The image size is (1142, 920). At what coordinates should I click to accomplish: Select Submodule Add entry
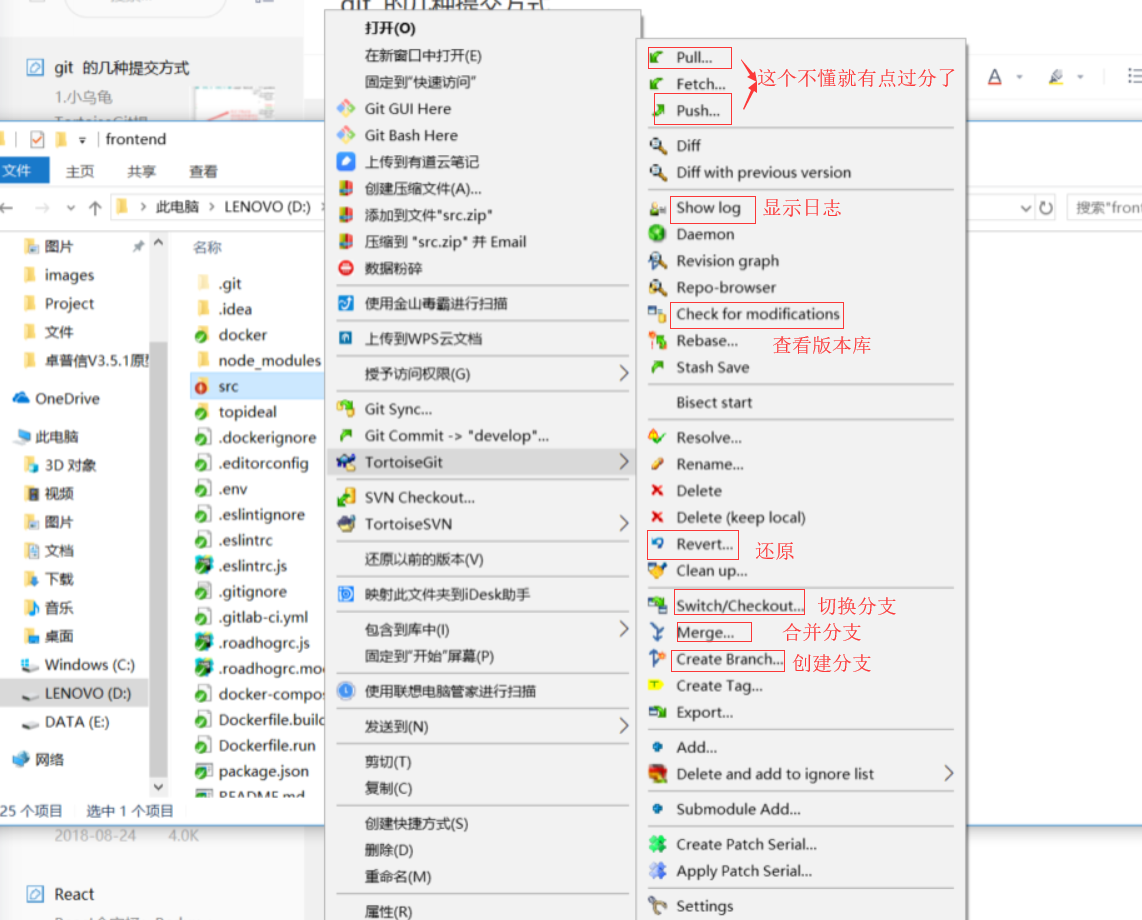click(x=801, y=809)
